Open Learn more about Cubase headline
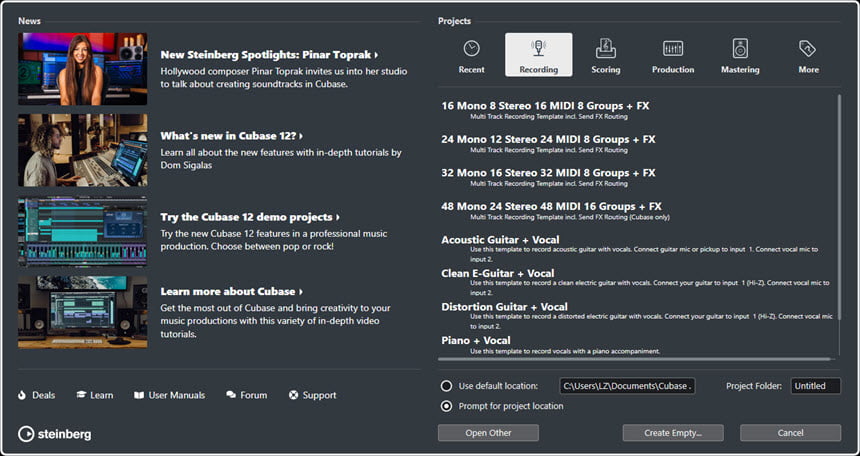 (231, 291)
